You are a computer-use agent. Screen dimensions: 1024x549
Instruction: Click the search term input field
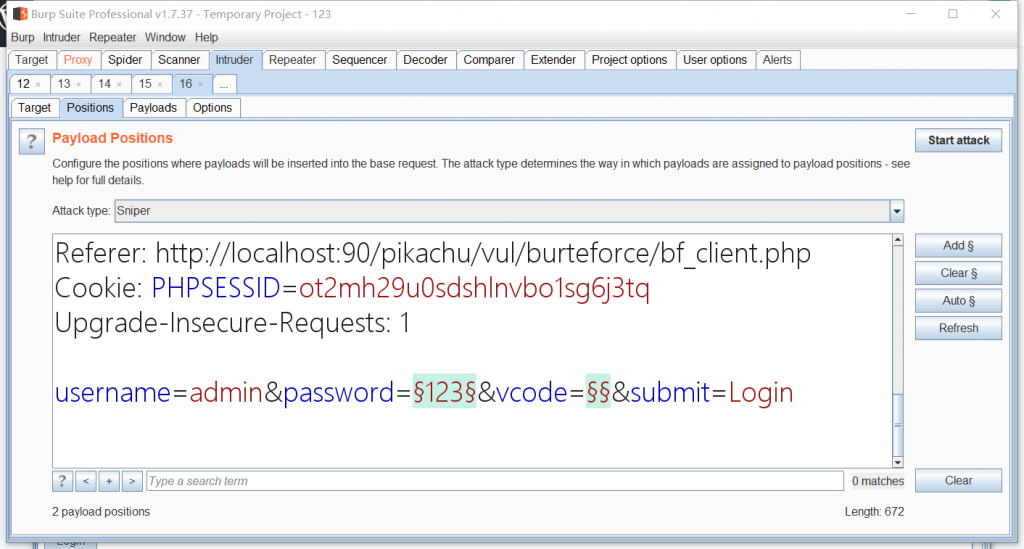(x=494, y=481)
